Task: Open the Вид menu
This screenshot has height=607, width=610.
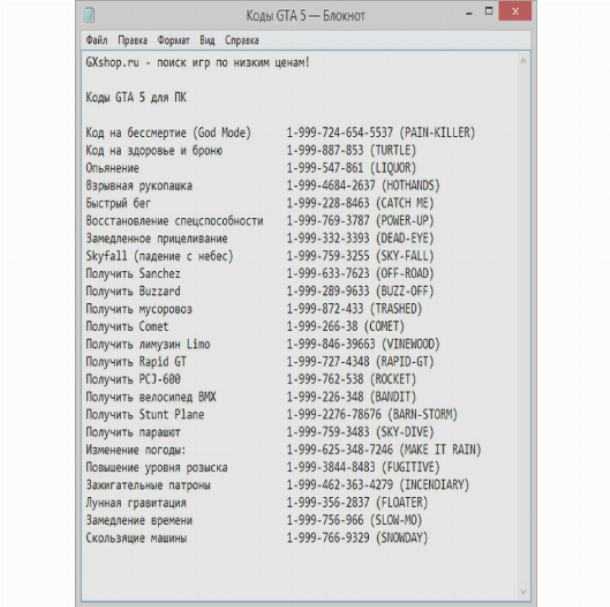Action: point(207,40)
